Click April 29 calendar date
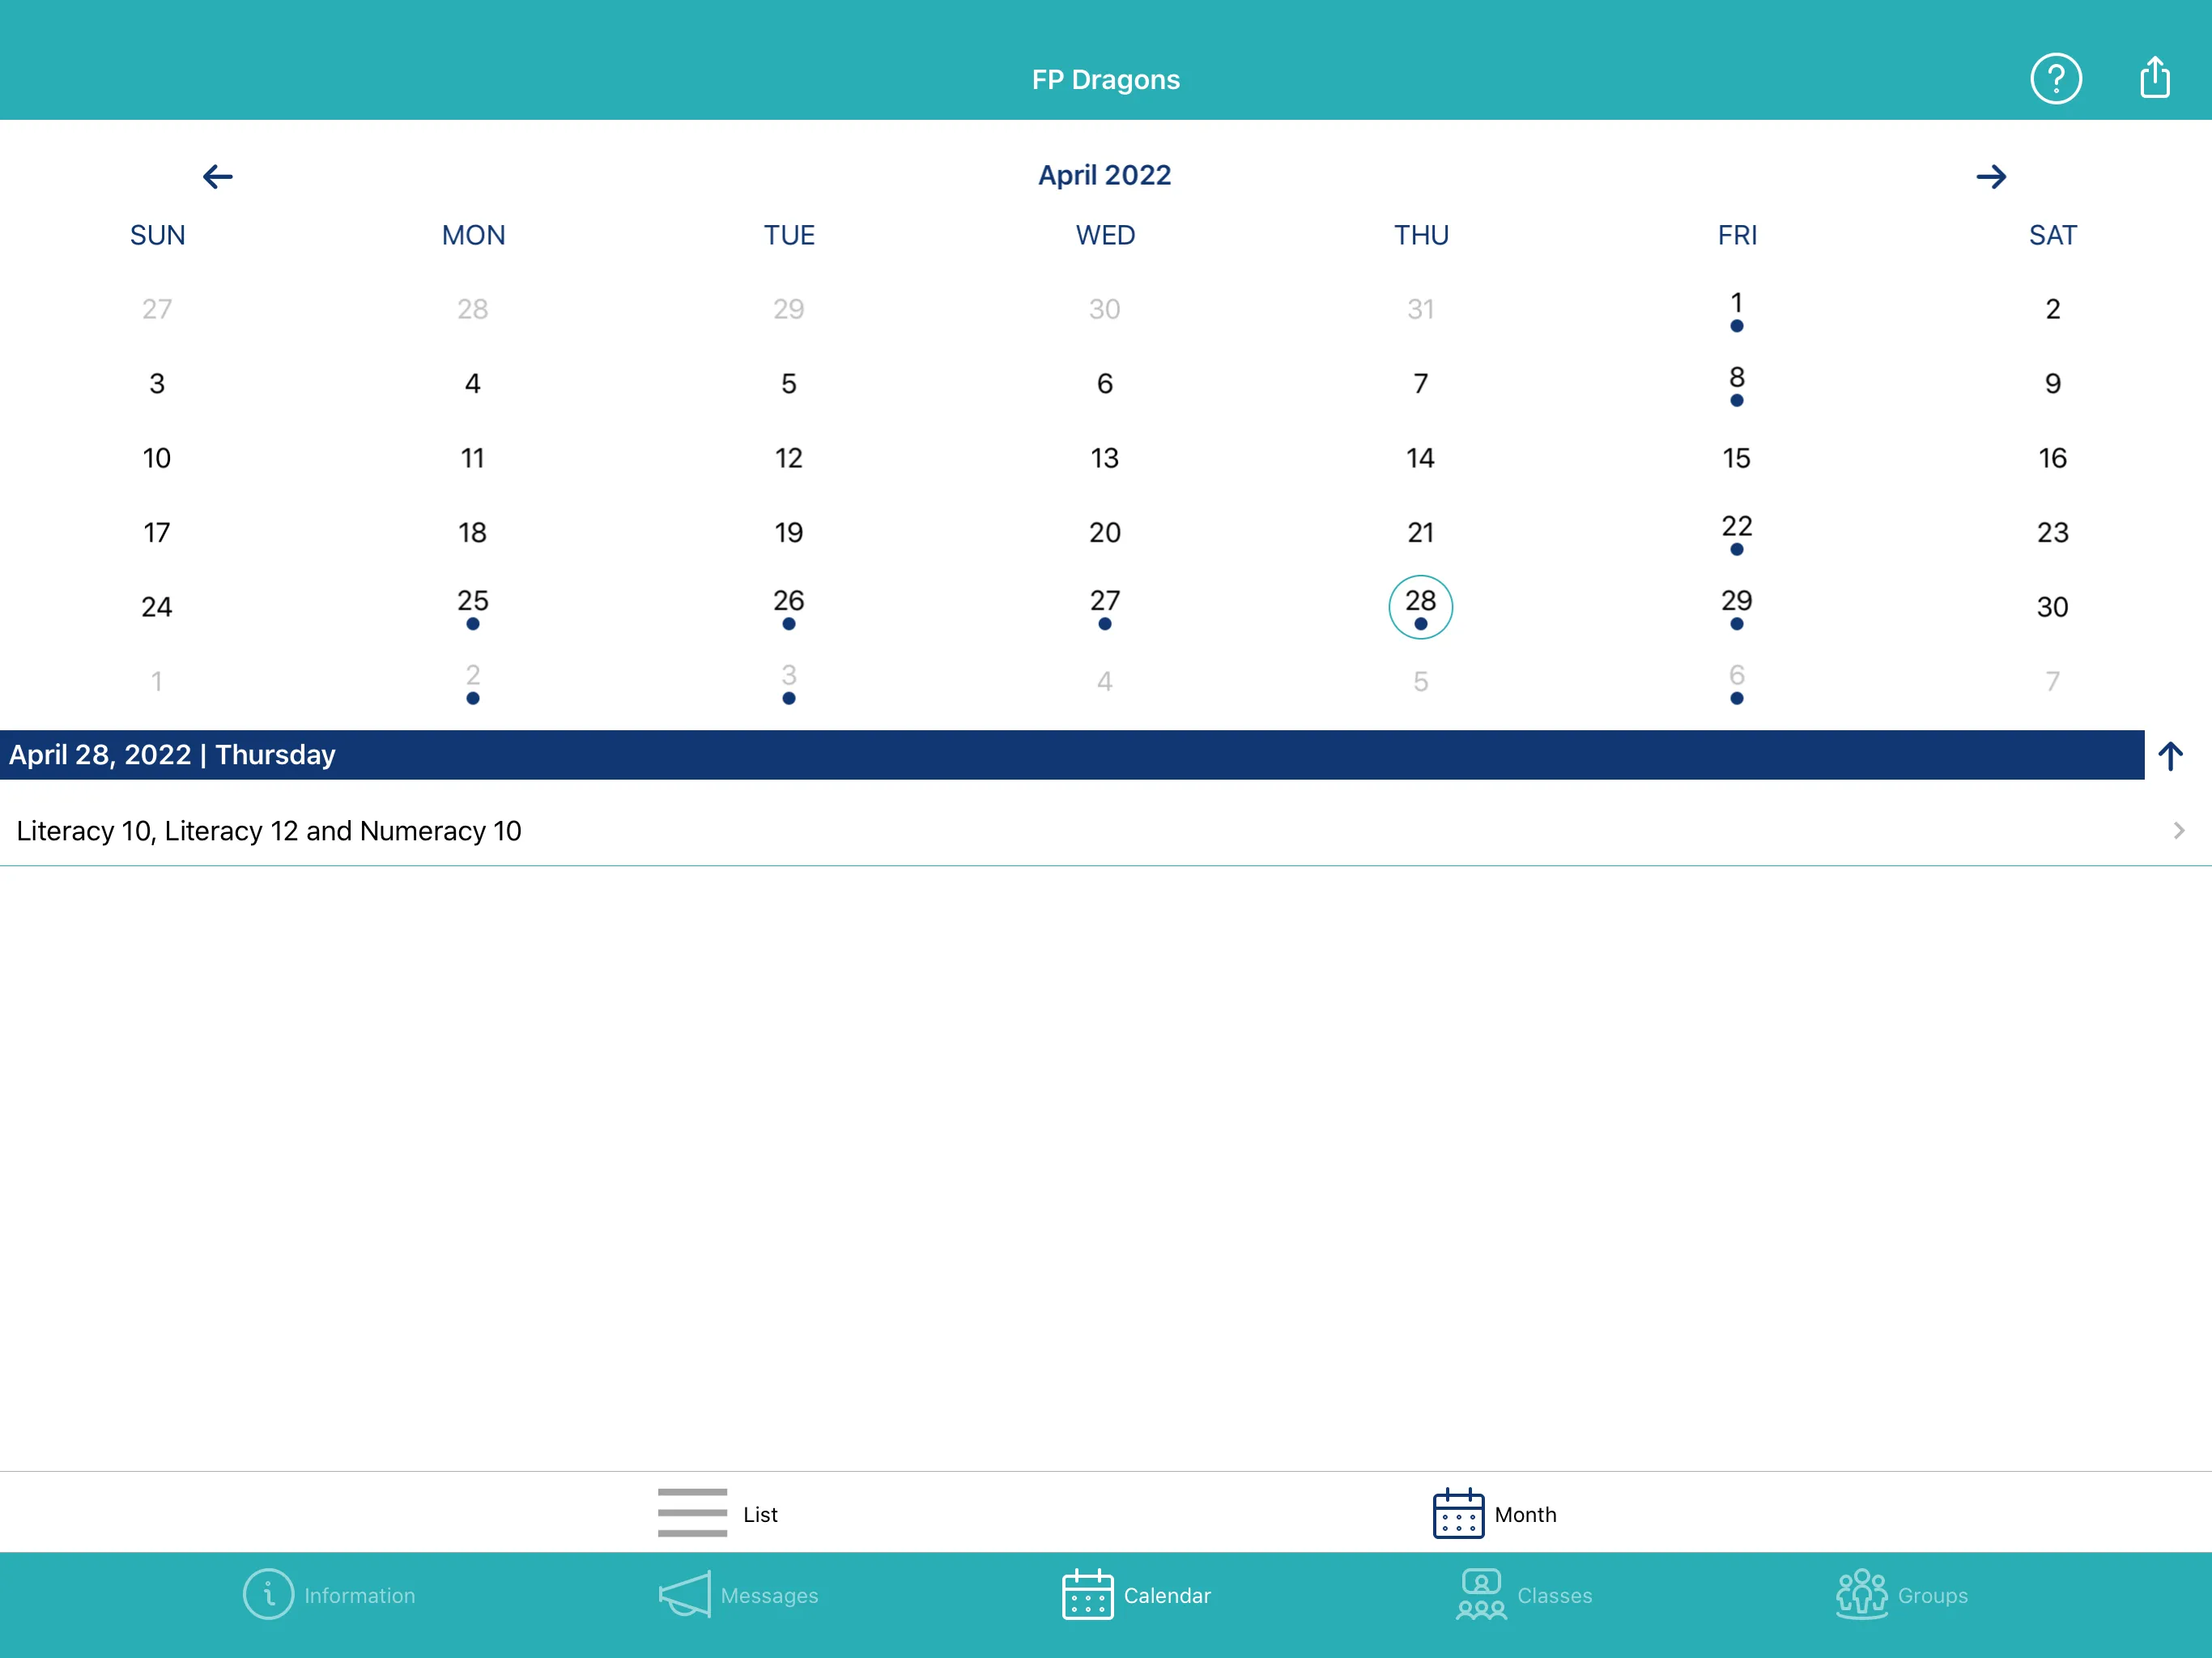2212x1658 pixels. click(1737, 606)
